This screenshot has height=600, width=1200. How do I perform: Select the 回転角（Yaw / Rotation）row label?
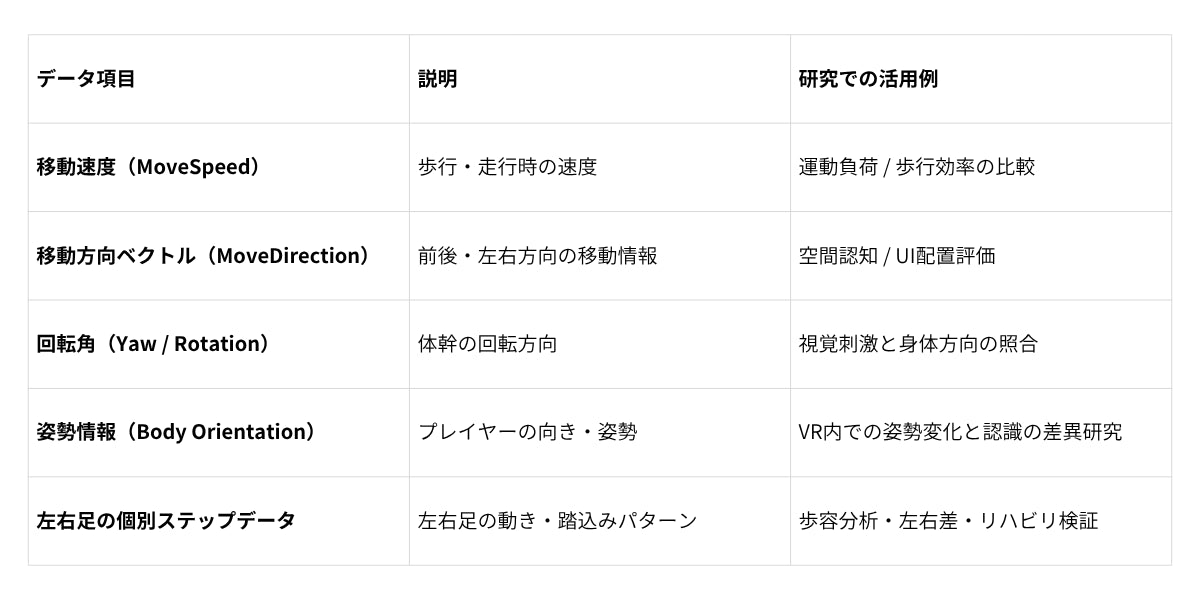pyautogui.click(x=153, y=343)
